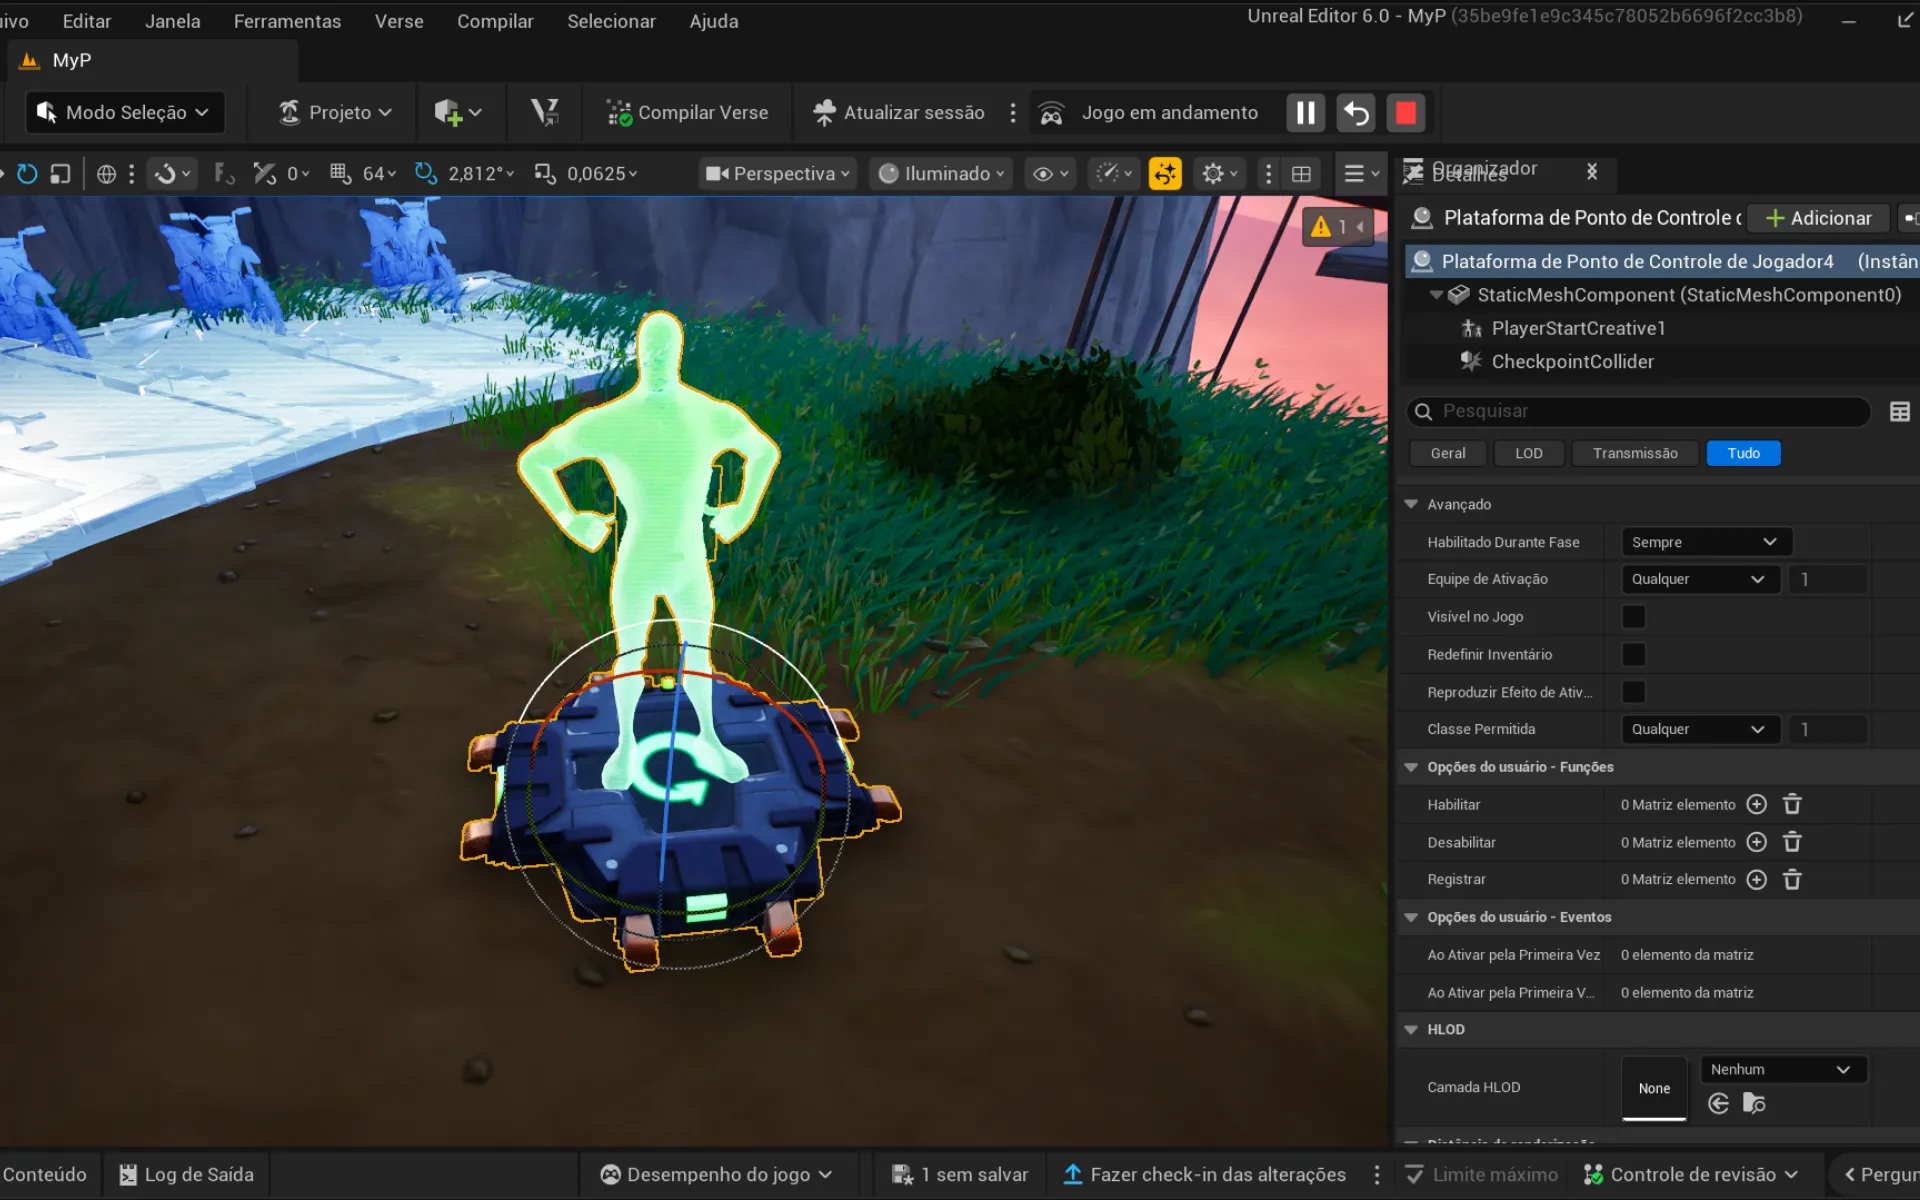This screenshot has height=1200, width=1920.
Task: Stop the running game session
Action: [x=1405, y=113]
